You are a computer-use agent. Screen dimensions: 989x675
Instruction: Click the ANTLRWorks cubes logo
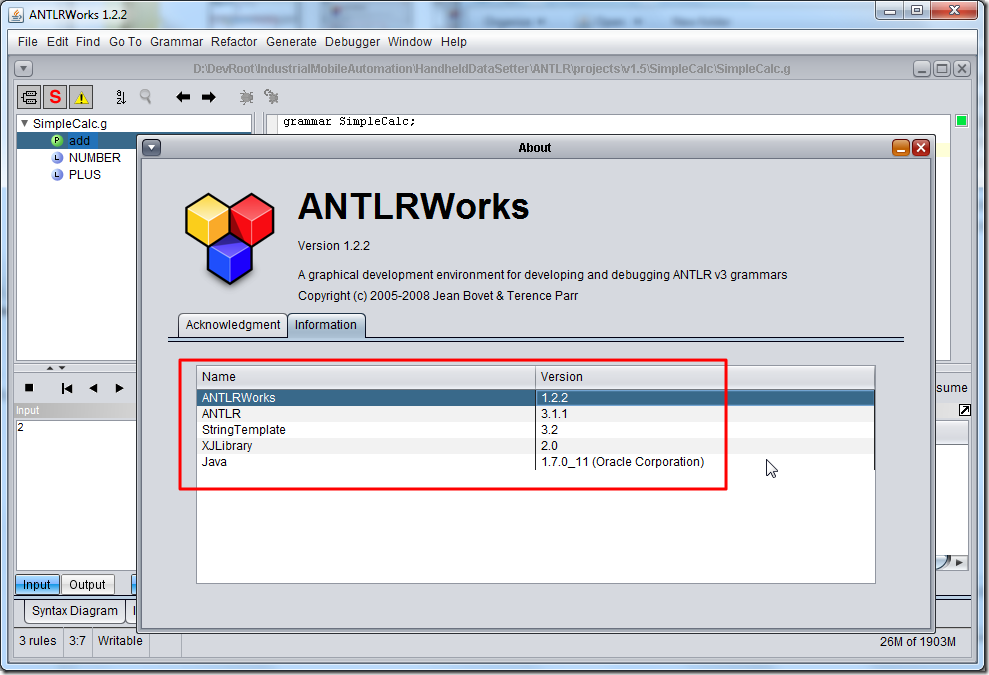(x=230, y=238)
